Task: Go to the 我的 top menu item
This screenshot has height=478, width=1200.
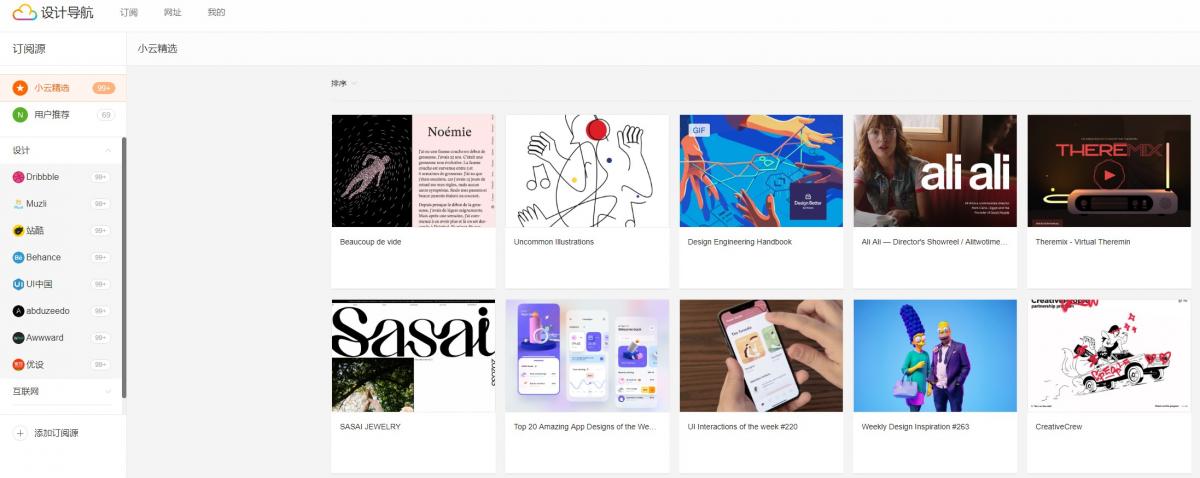Action: pyautogui.click(x=216, y=13)
